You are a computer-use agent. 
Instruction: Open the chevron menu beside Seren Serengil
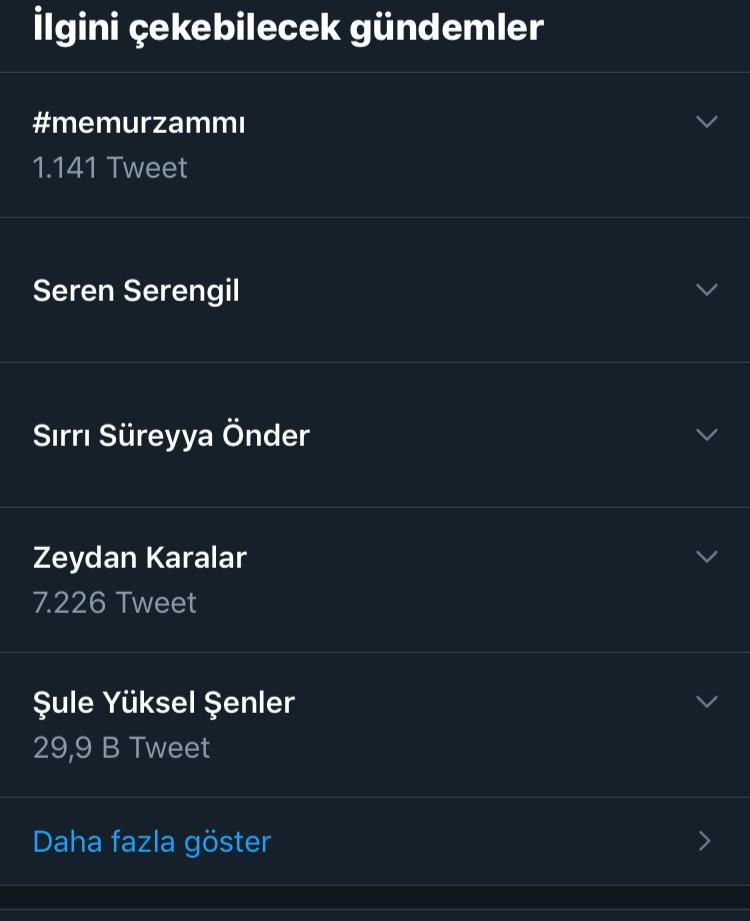click(x=707, y=290)
